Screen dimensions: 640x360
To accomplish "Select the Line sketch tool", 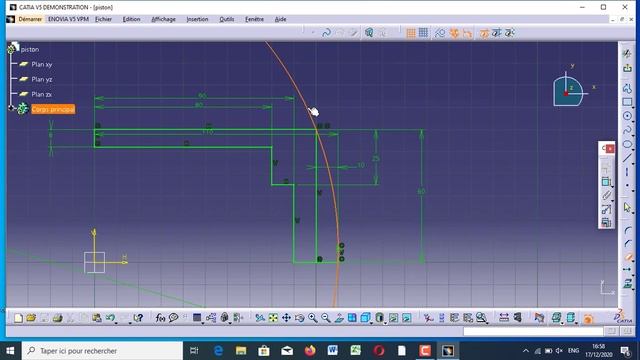I will tap(627, 158).
